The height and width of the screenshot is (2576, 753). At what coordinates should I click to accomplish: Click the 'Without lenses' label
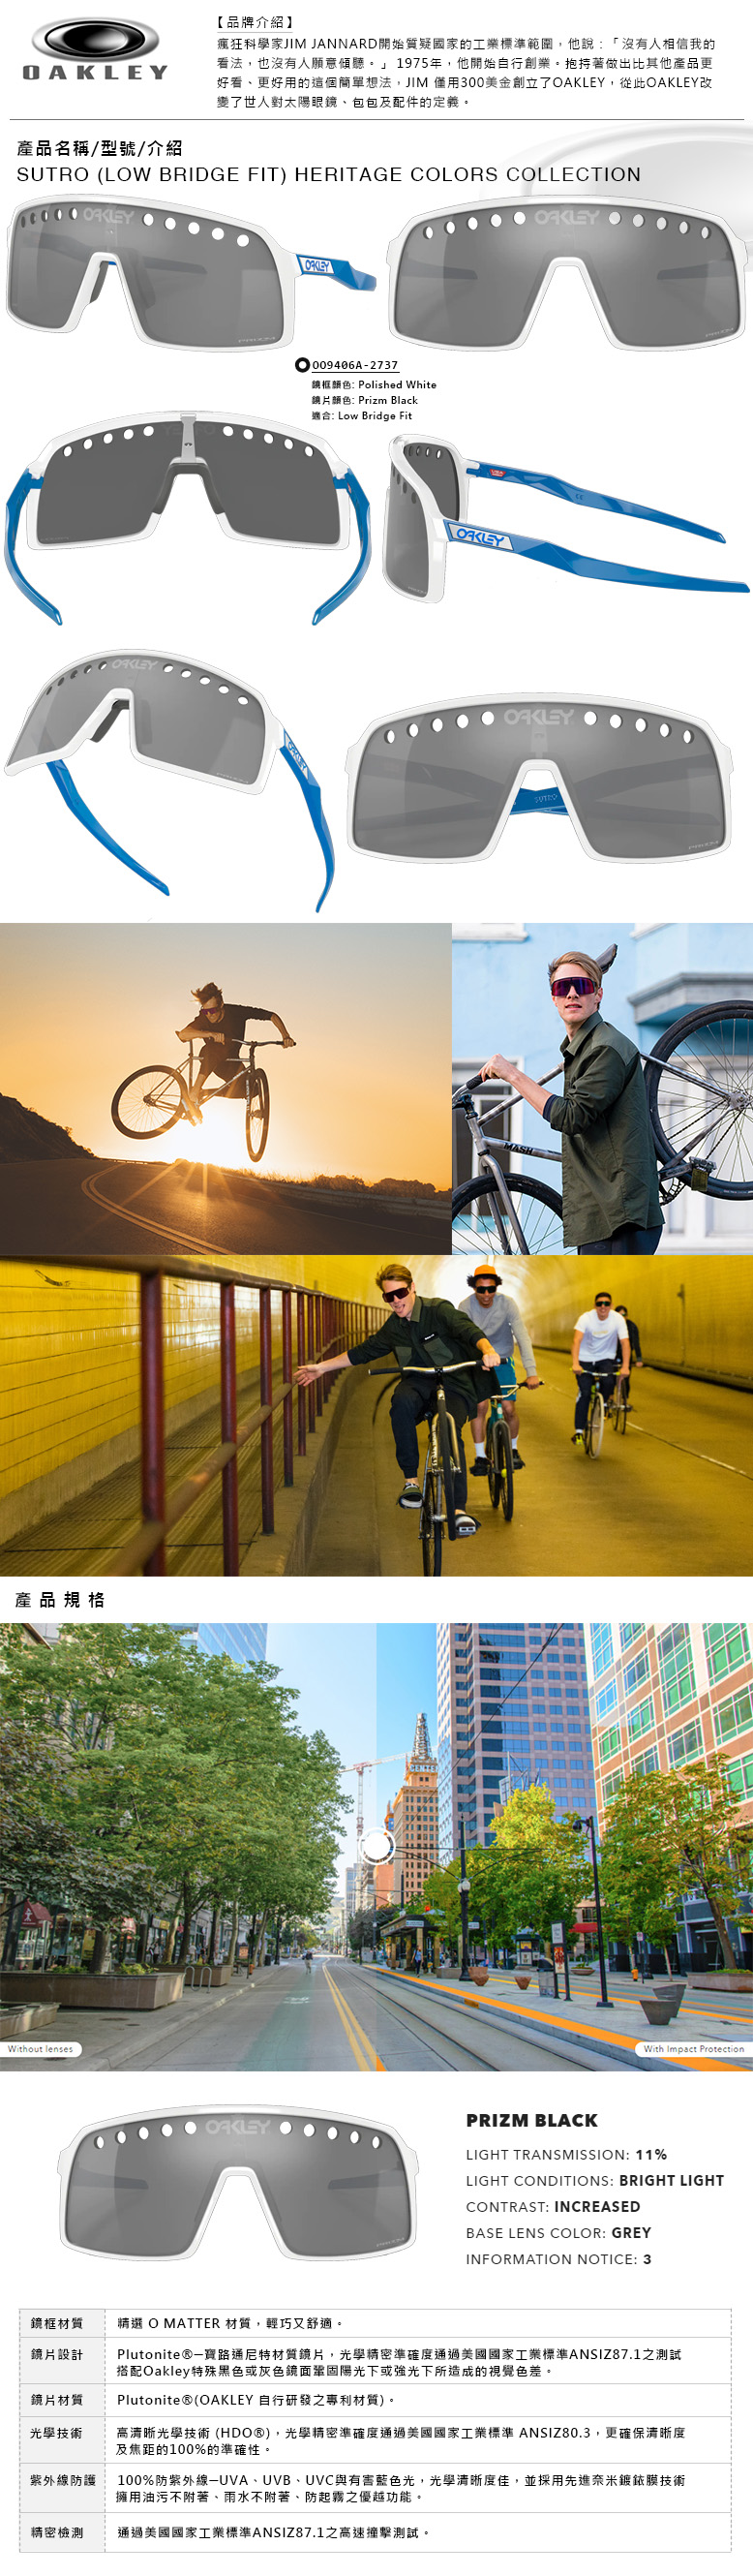click(x=41, y=2049)
